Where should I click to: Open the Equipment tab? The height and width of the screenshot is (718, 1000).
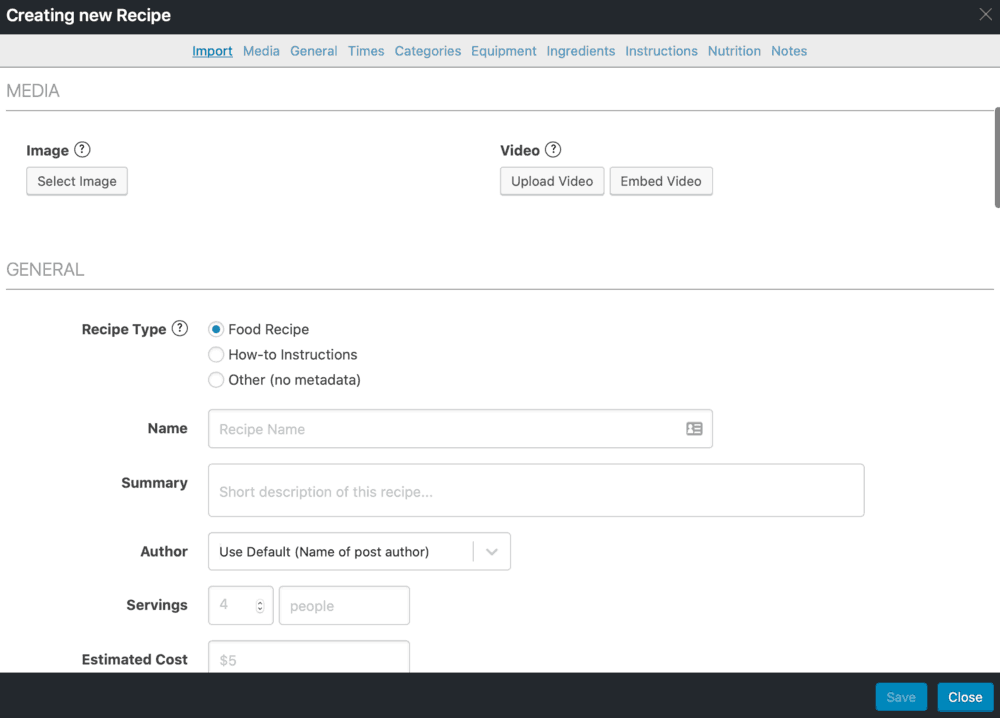click(x=504, y=51)
